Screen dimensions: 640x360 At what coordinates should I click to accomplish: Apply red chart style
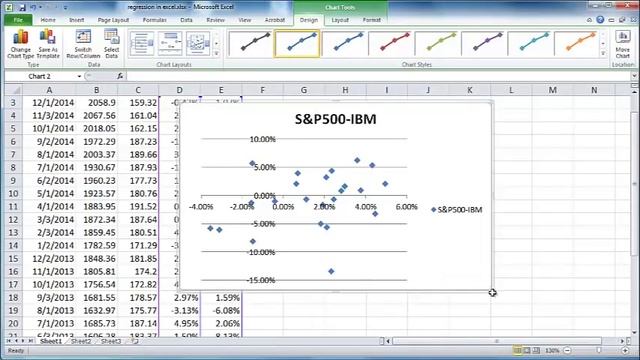[390, 43]
